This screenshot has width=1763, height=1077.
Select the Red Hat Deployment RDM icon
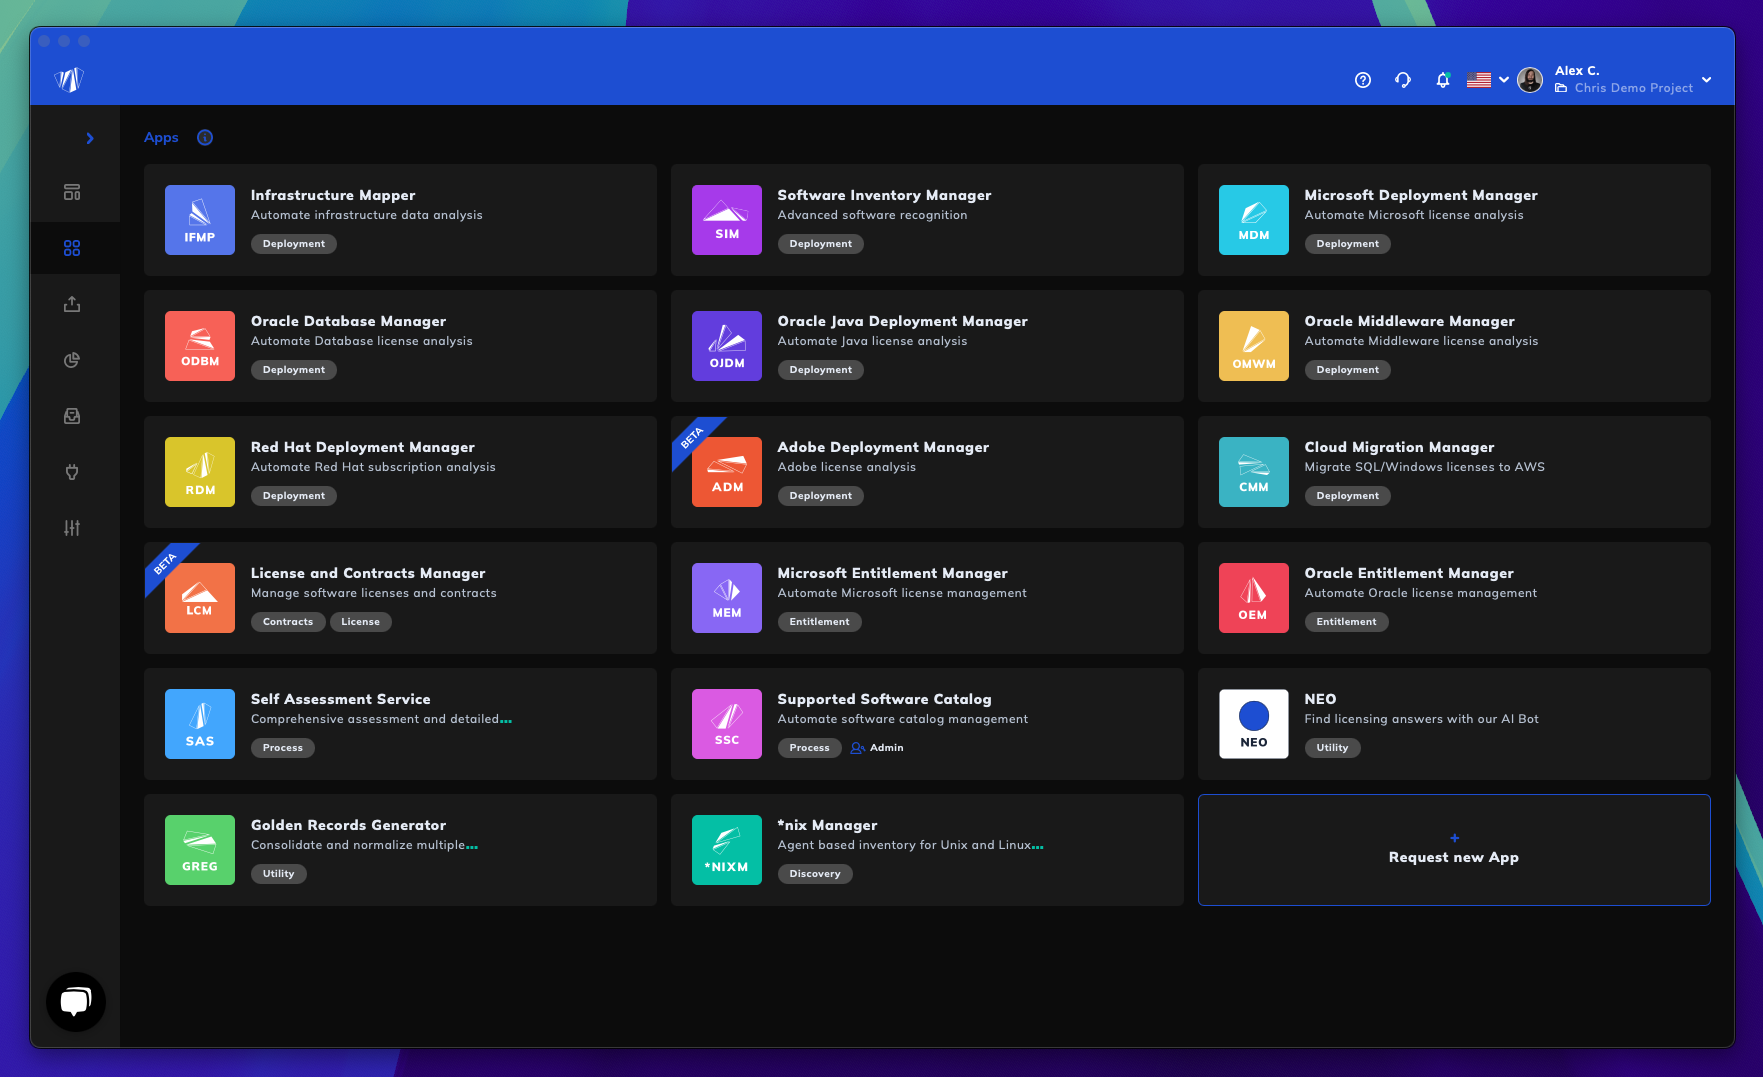click(x=200, y=472)
